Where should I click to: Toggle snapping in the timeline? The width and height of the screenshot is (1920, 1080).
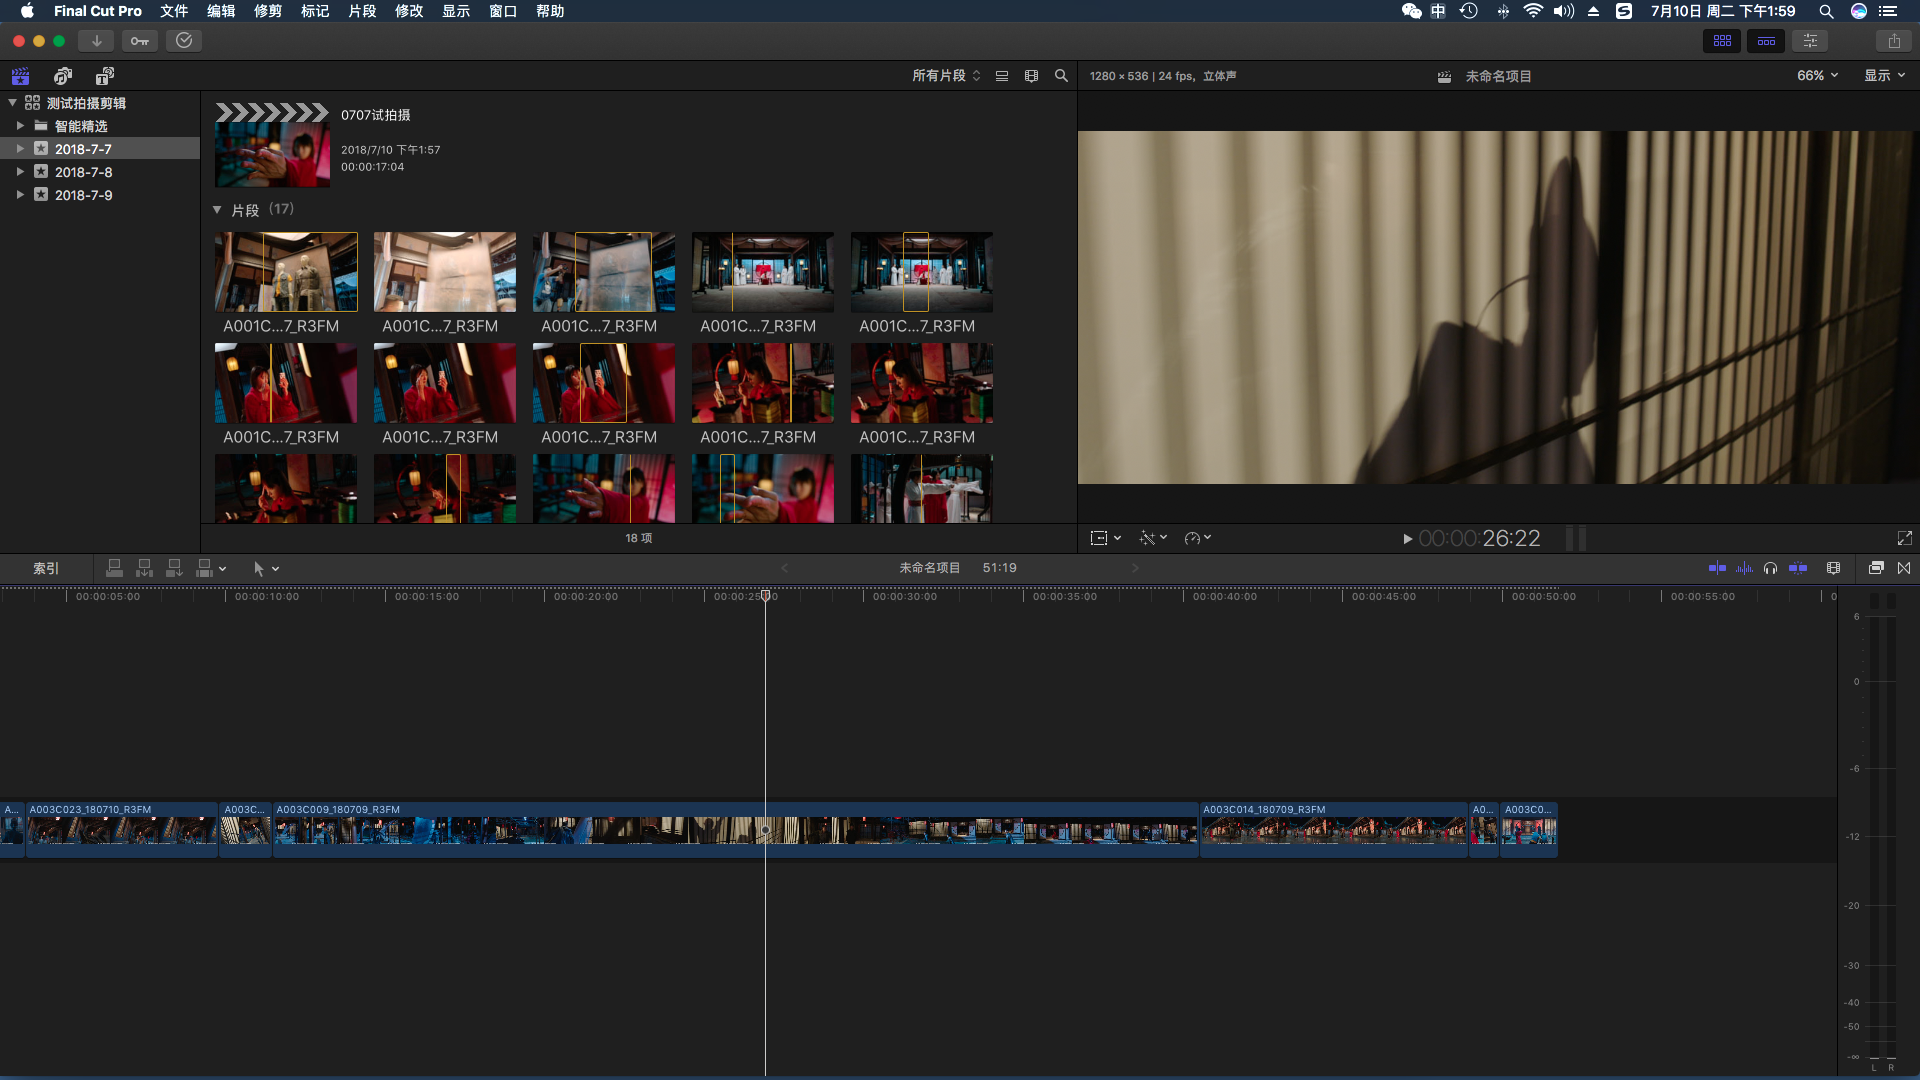click(x=1798, y=568)
